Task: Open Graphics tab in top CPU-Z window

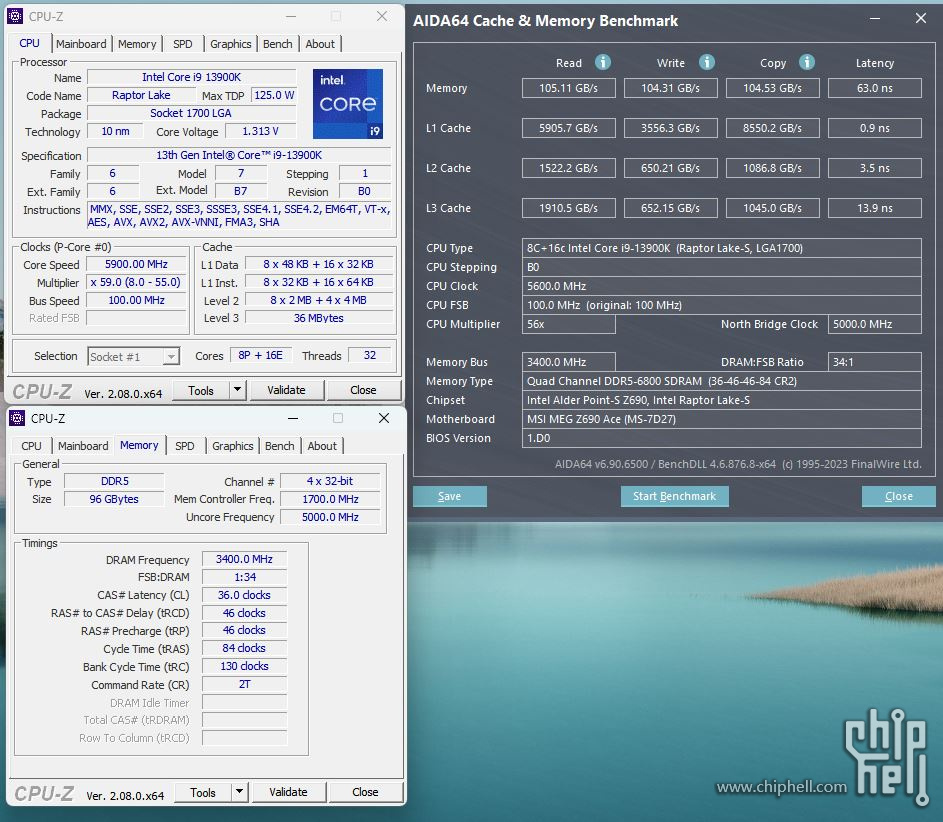Action: pyautogui.click(x=231, y=44)
